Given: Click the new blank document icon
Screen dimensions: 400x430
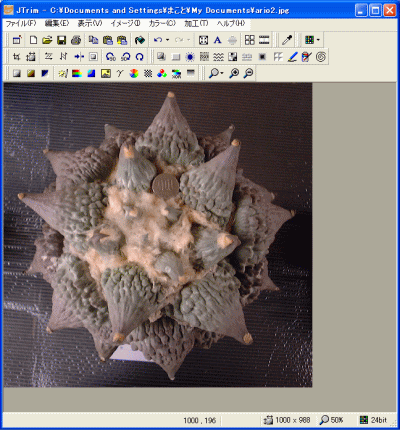Looking at the screenshot, I should (33, 40).
